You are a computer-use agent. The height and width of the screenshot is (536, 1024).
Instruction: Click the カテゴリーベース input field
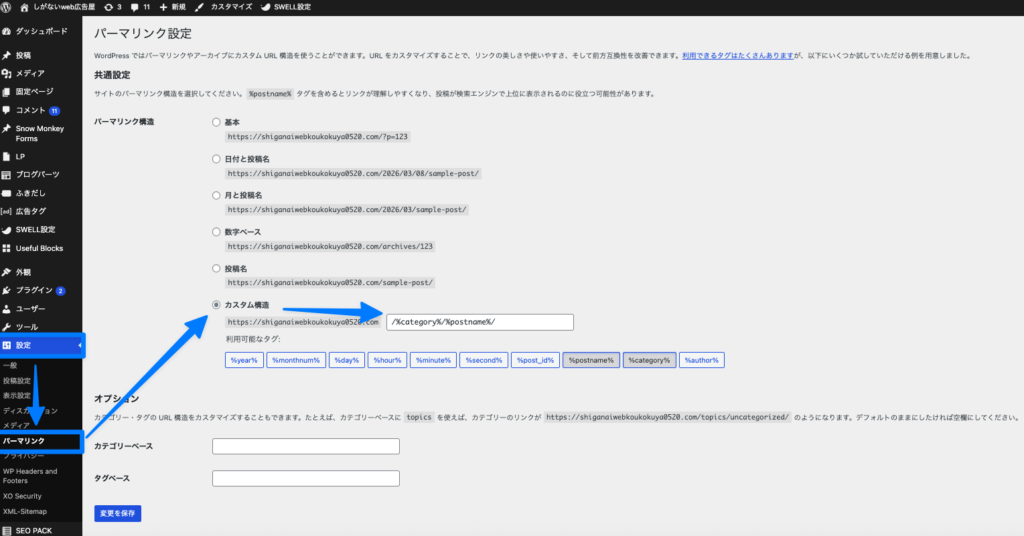[306, 446]
